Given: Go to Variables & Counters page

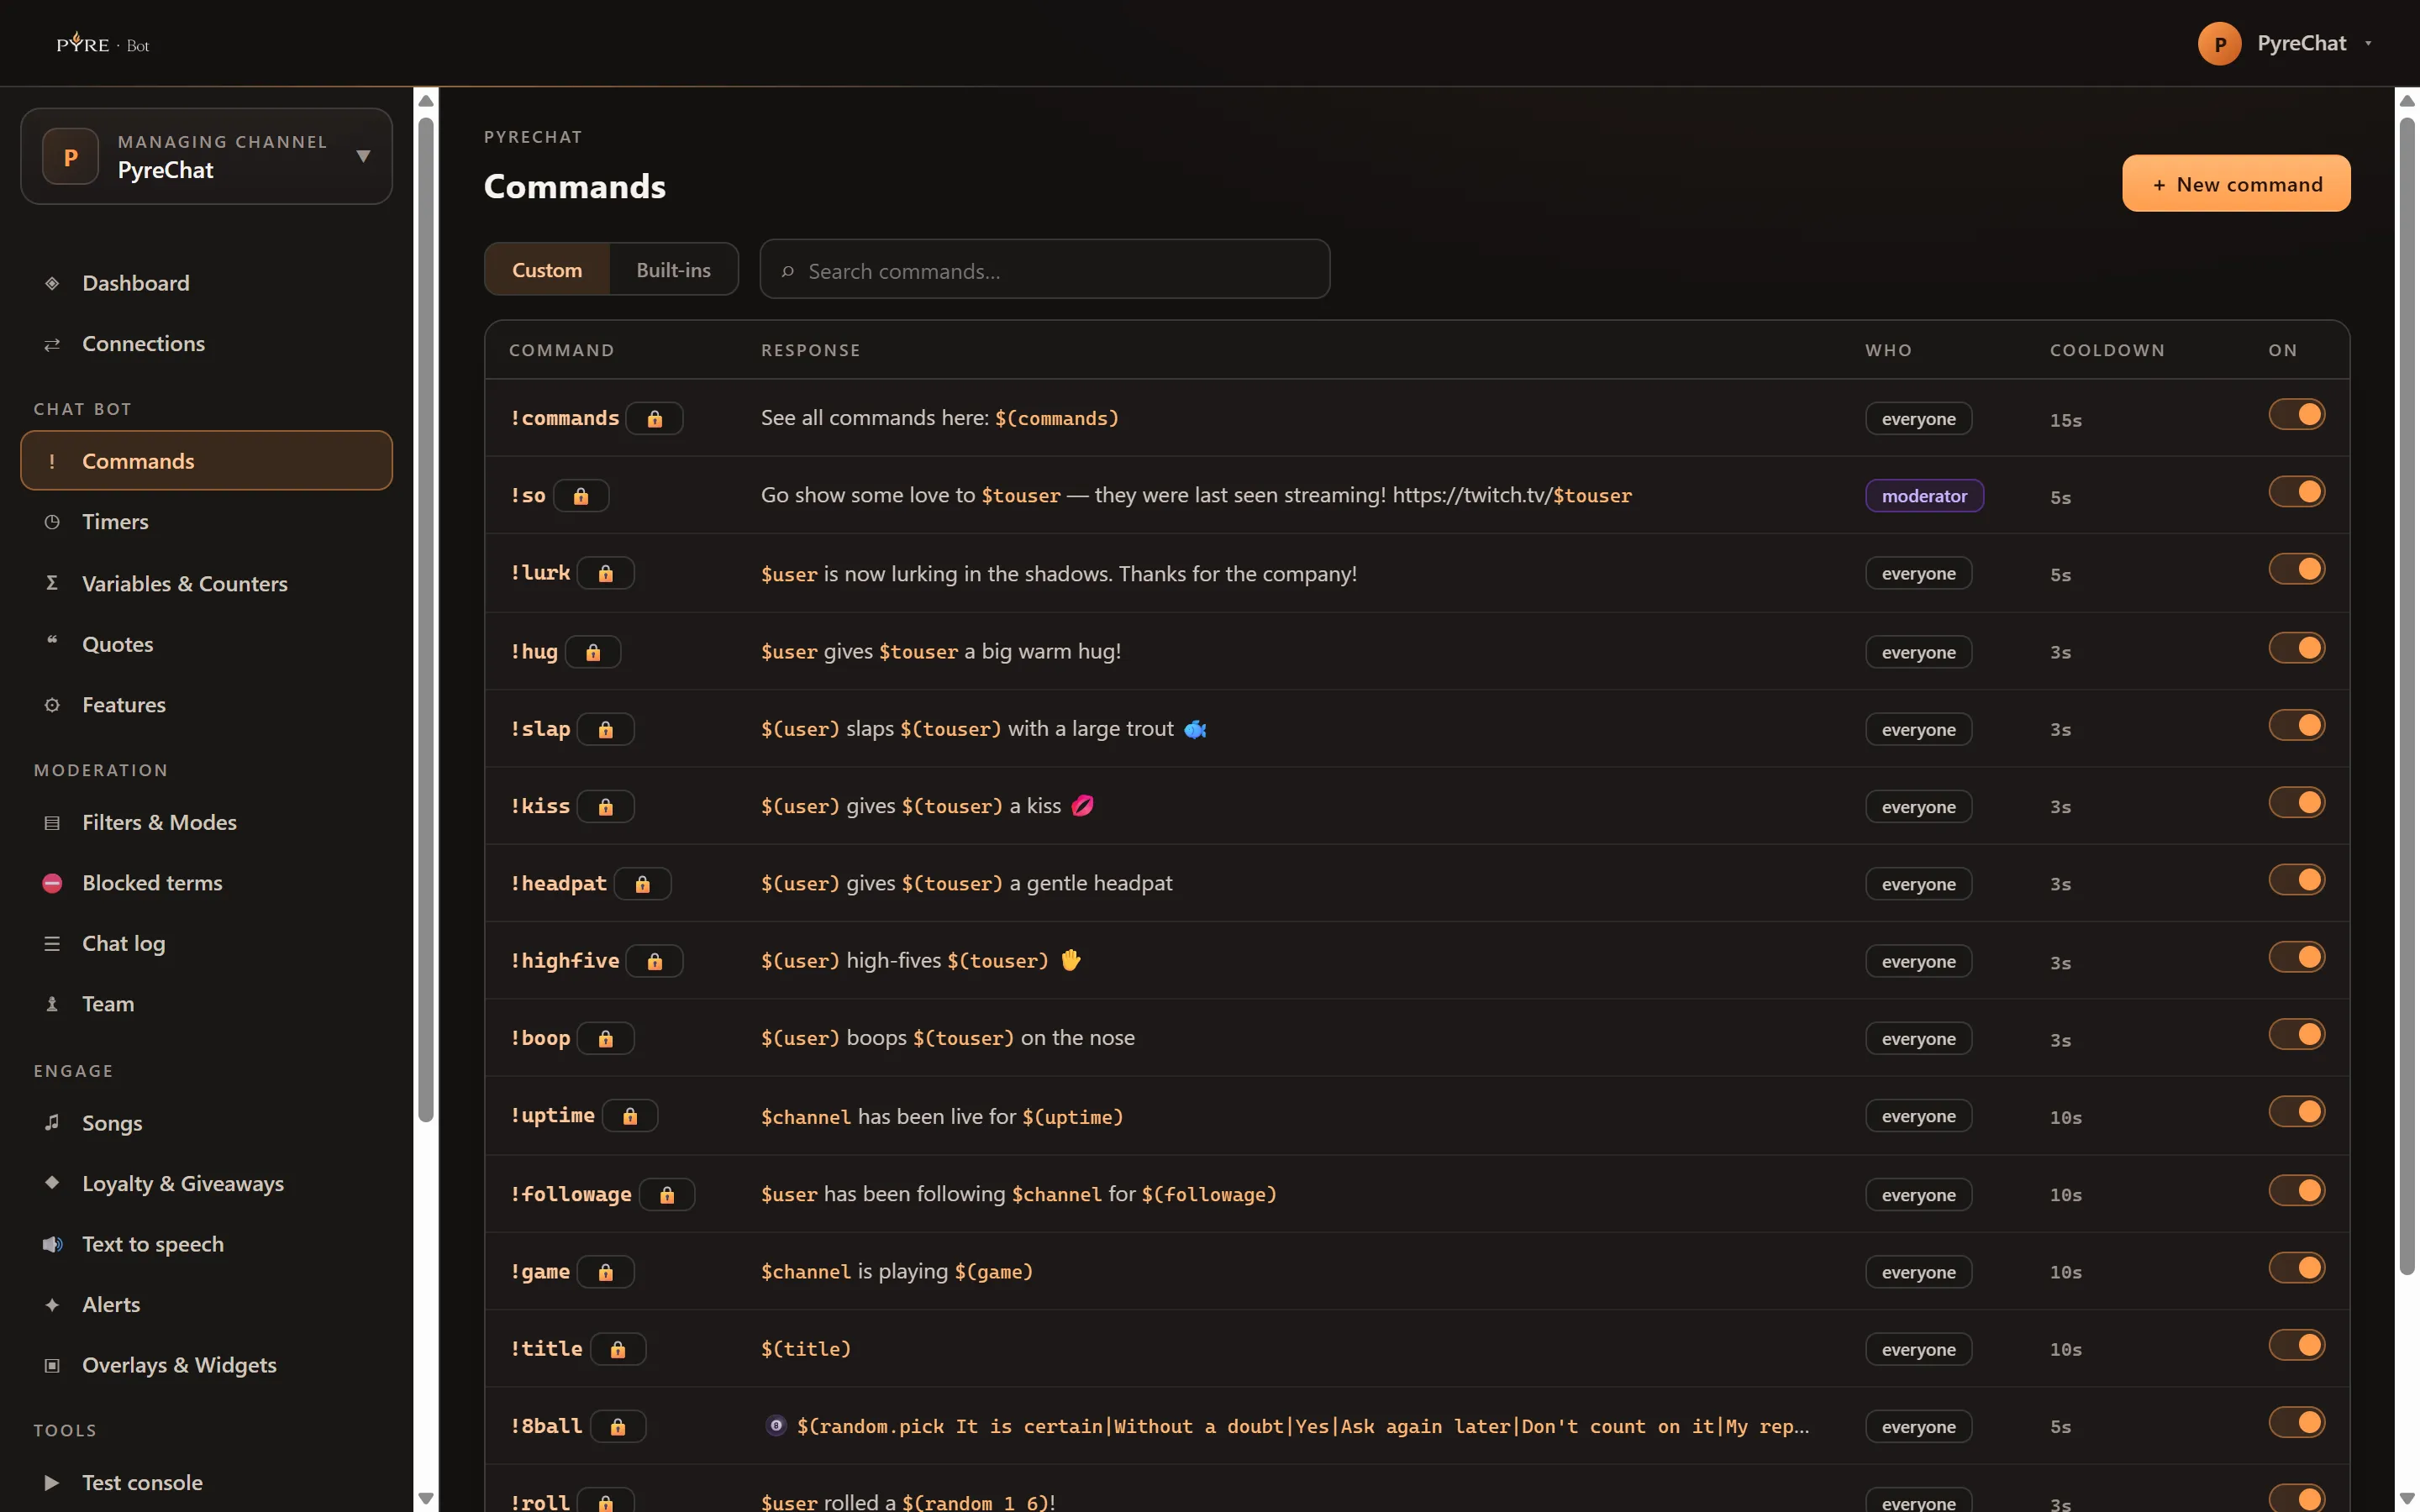Looking at the screenshot, I should coord(206,583).
